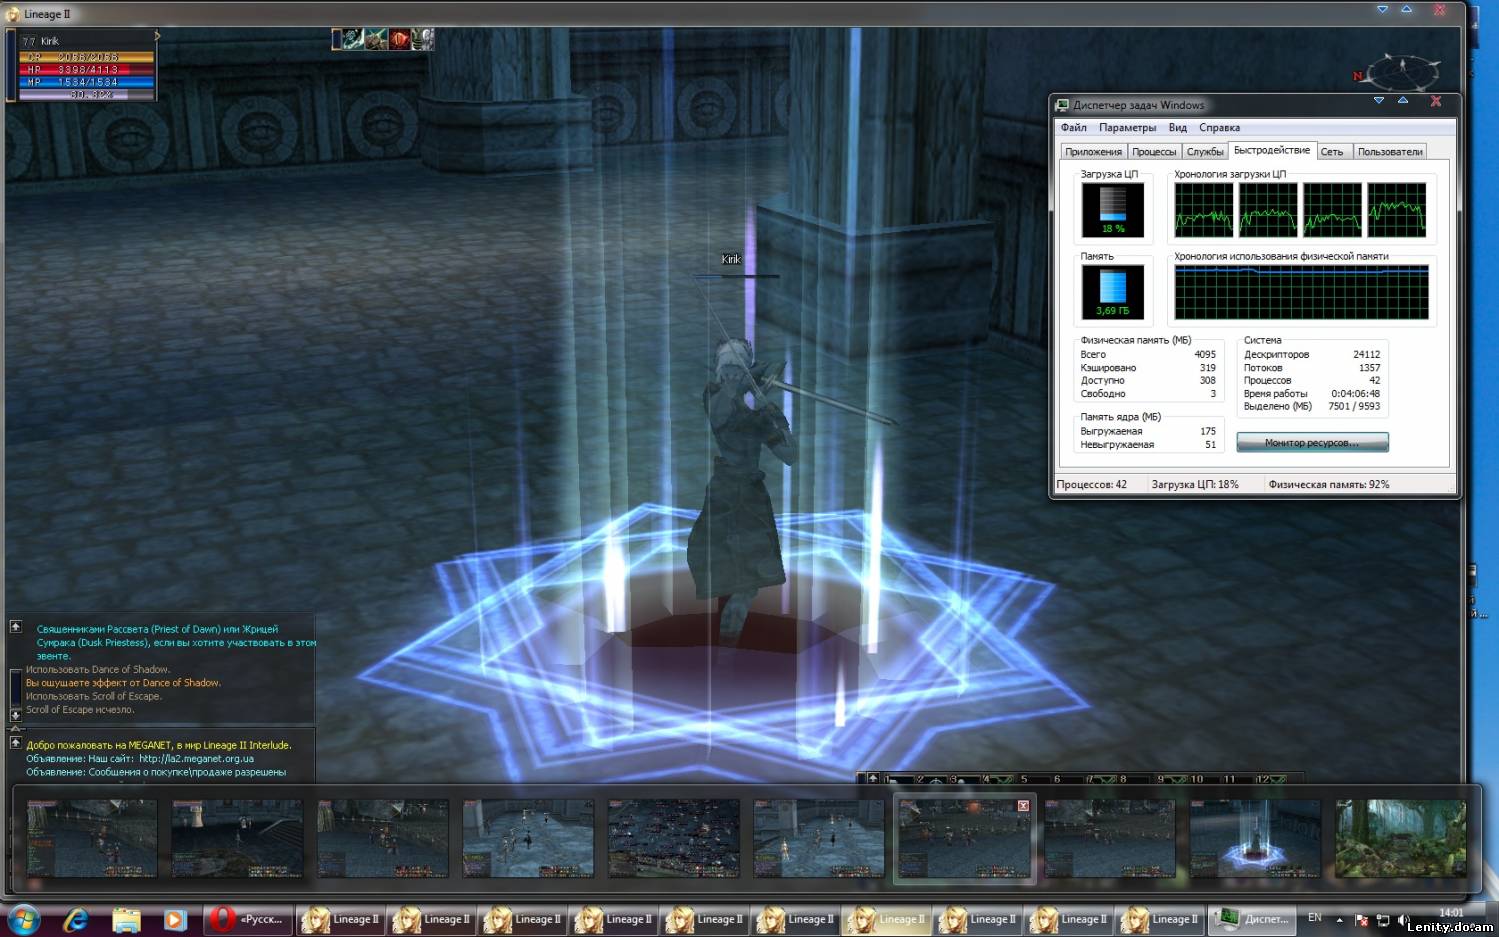Click the Память 3,69 ГБ gauge
This screenshot has width=1499, height=937.
point(1113,291)
